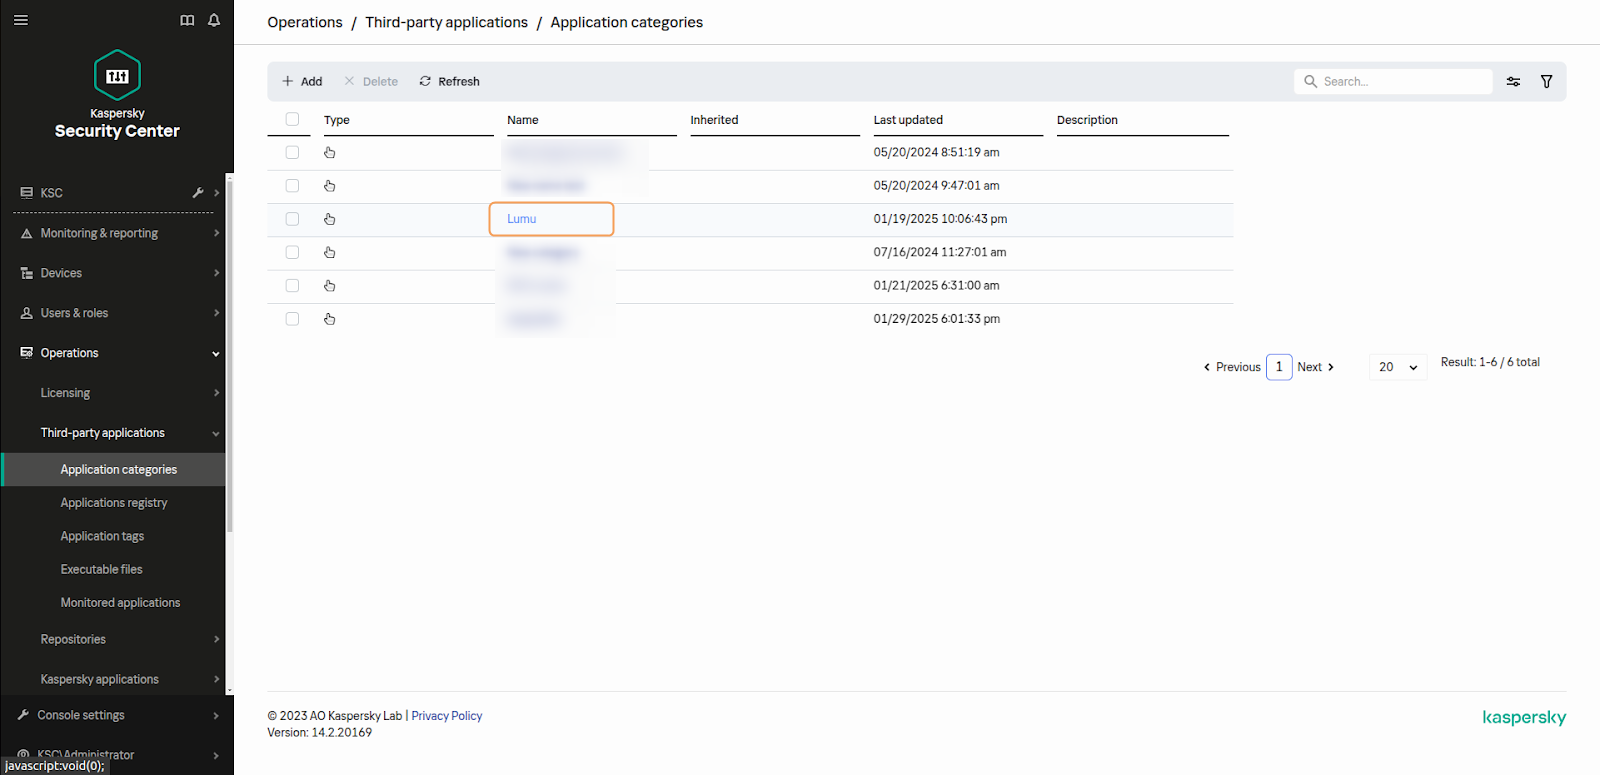
Task: Select checkbox of row updated 01/29/2025
Action: click(x=292, y=319)
